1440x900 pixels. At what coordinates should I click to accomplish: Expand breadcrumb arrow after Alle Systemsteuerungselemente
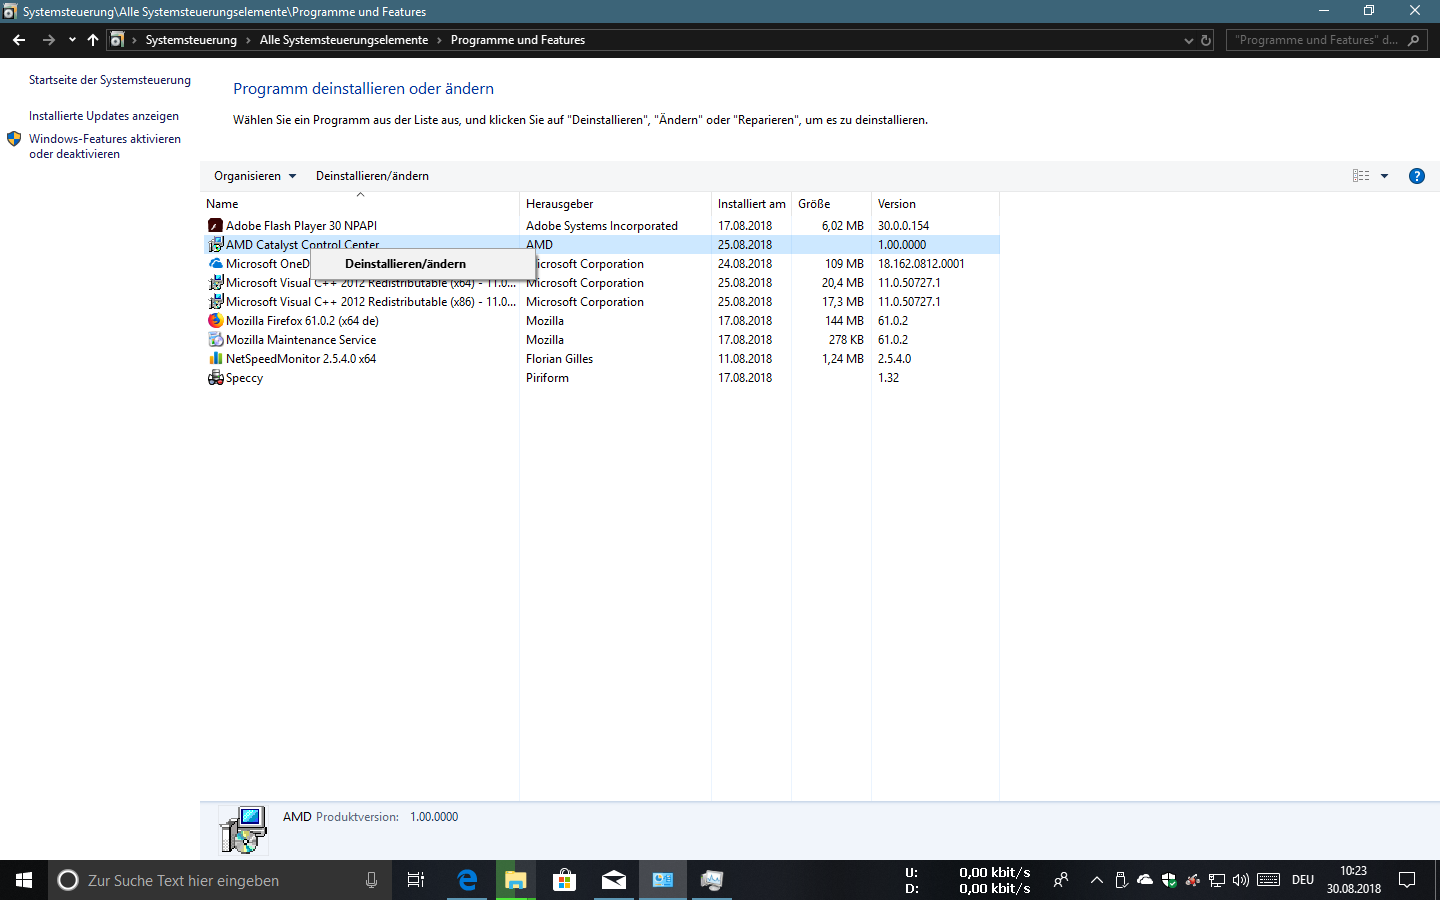pos(439,40)
